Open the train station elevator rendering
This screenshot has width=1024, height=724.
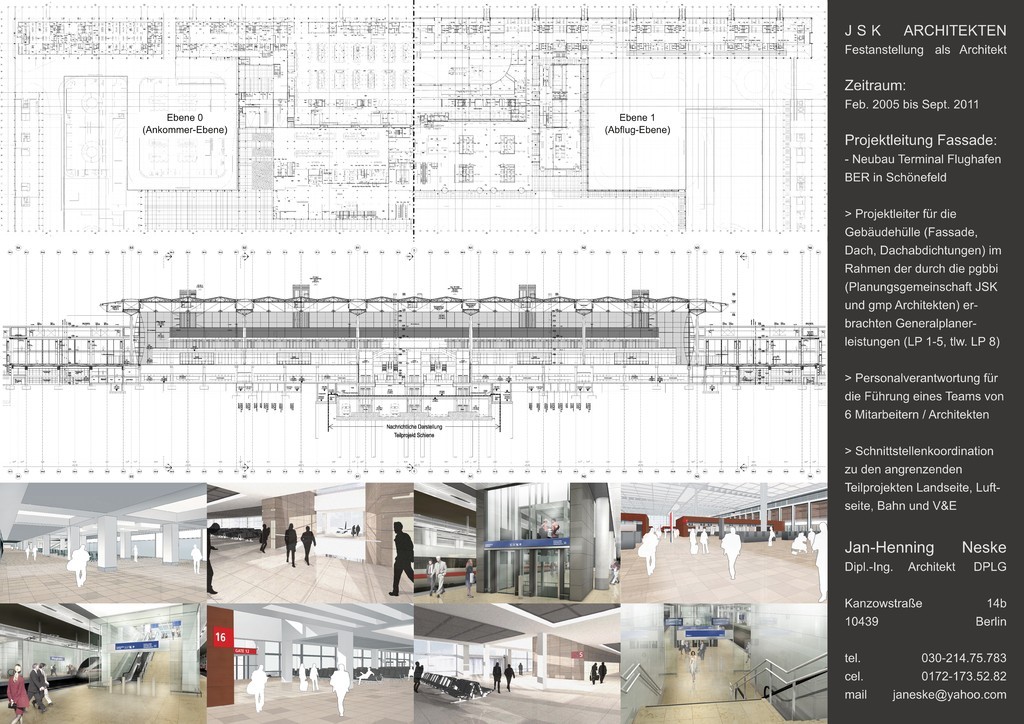point(516,542)
